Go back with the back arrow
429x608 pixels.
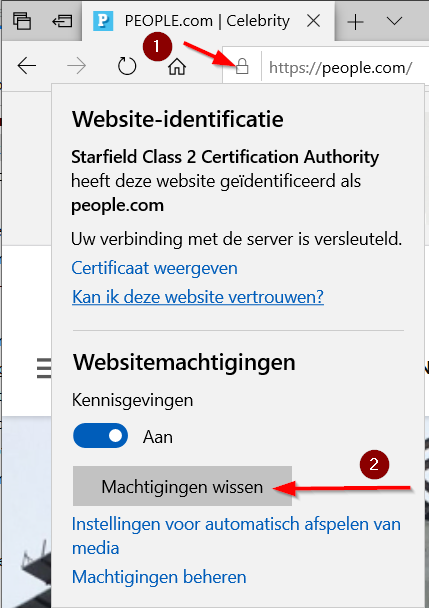[x=27, y=66]
